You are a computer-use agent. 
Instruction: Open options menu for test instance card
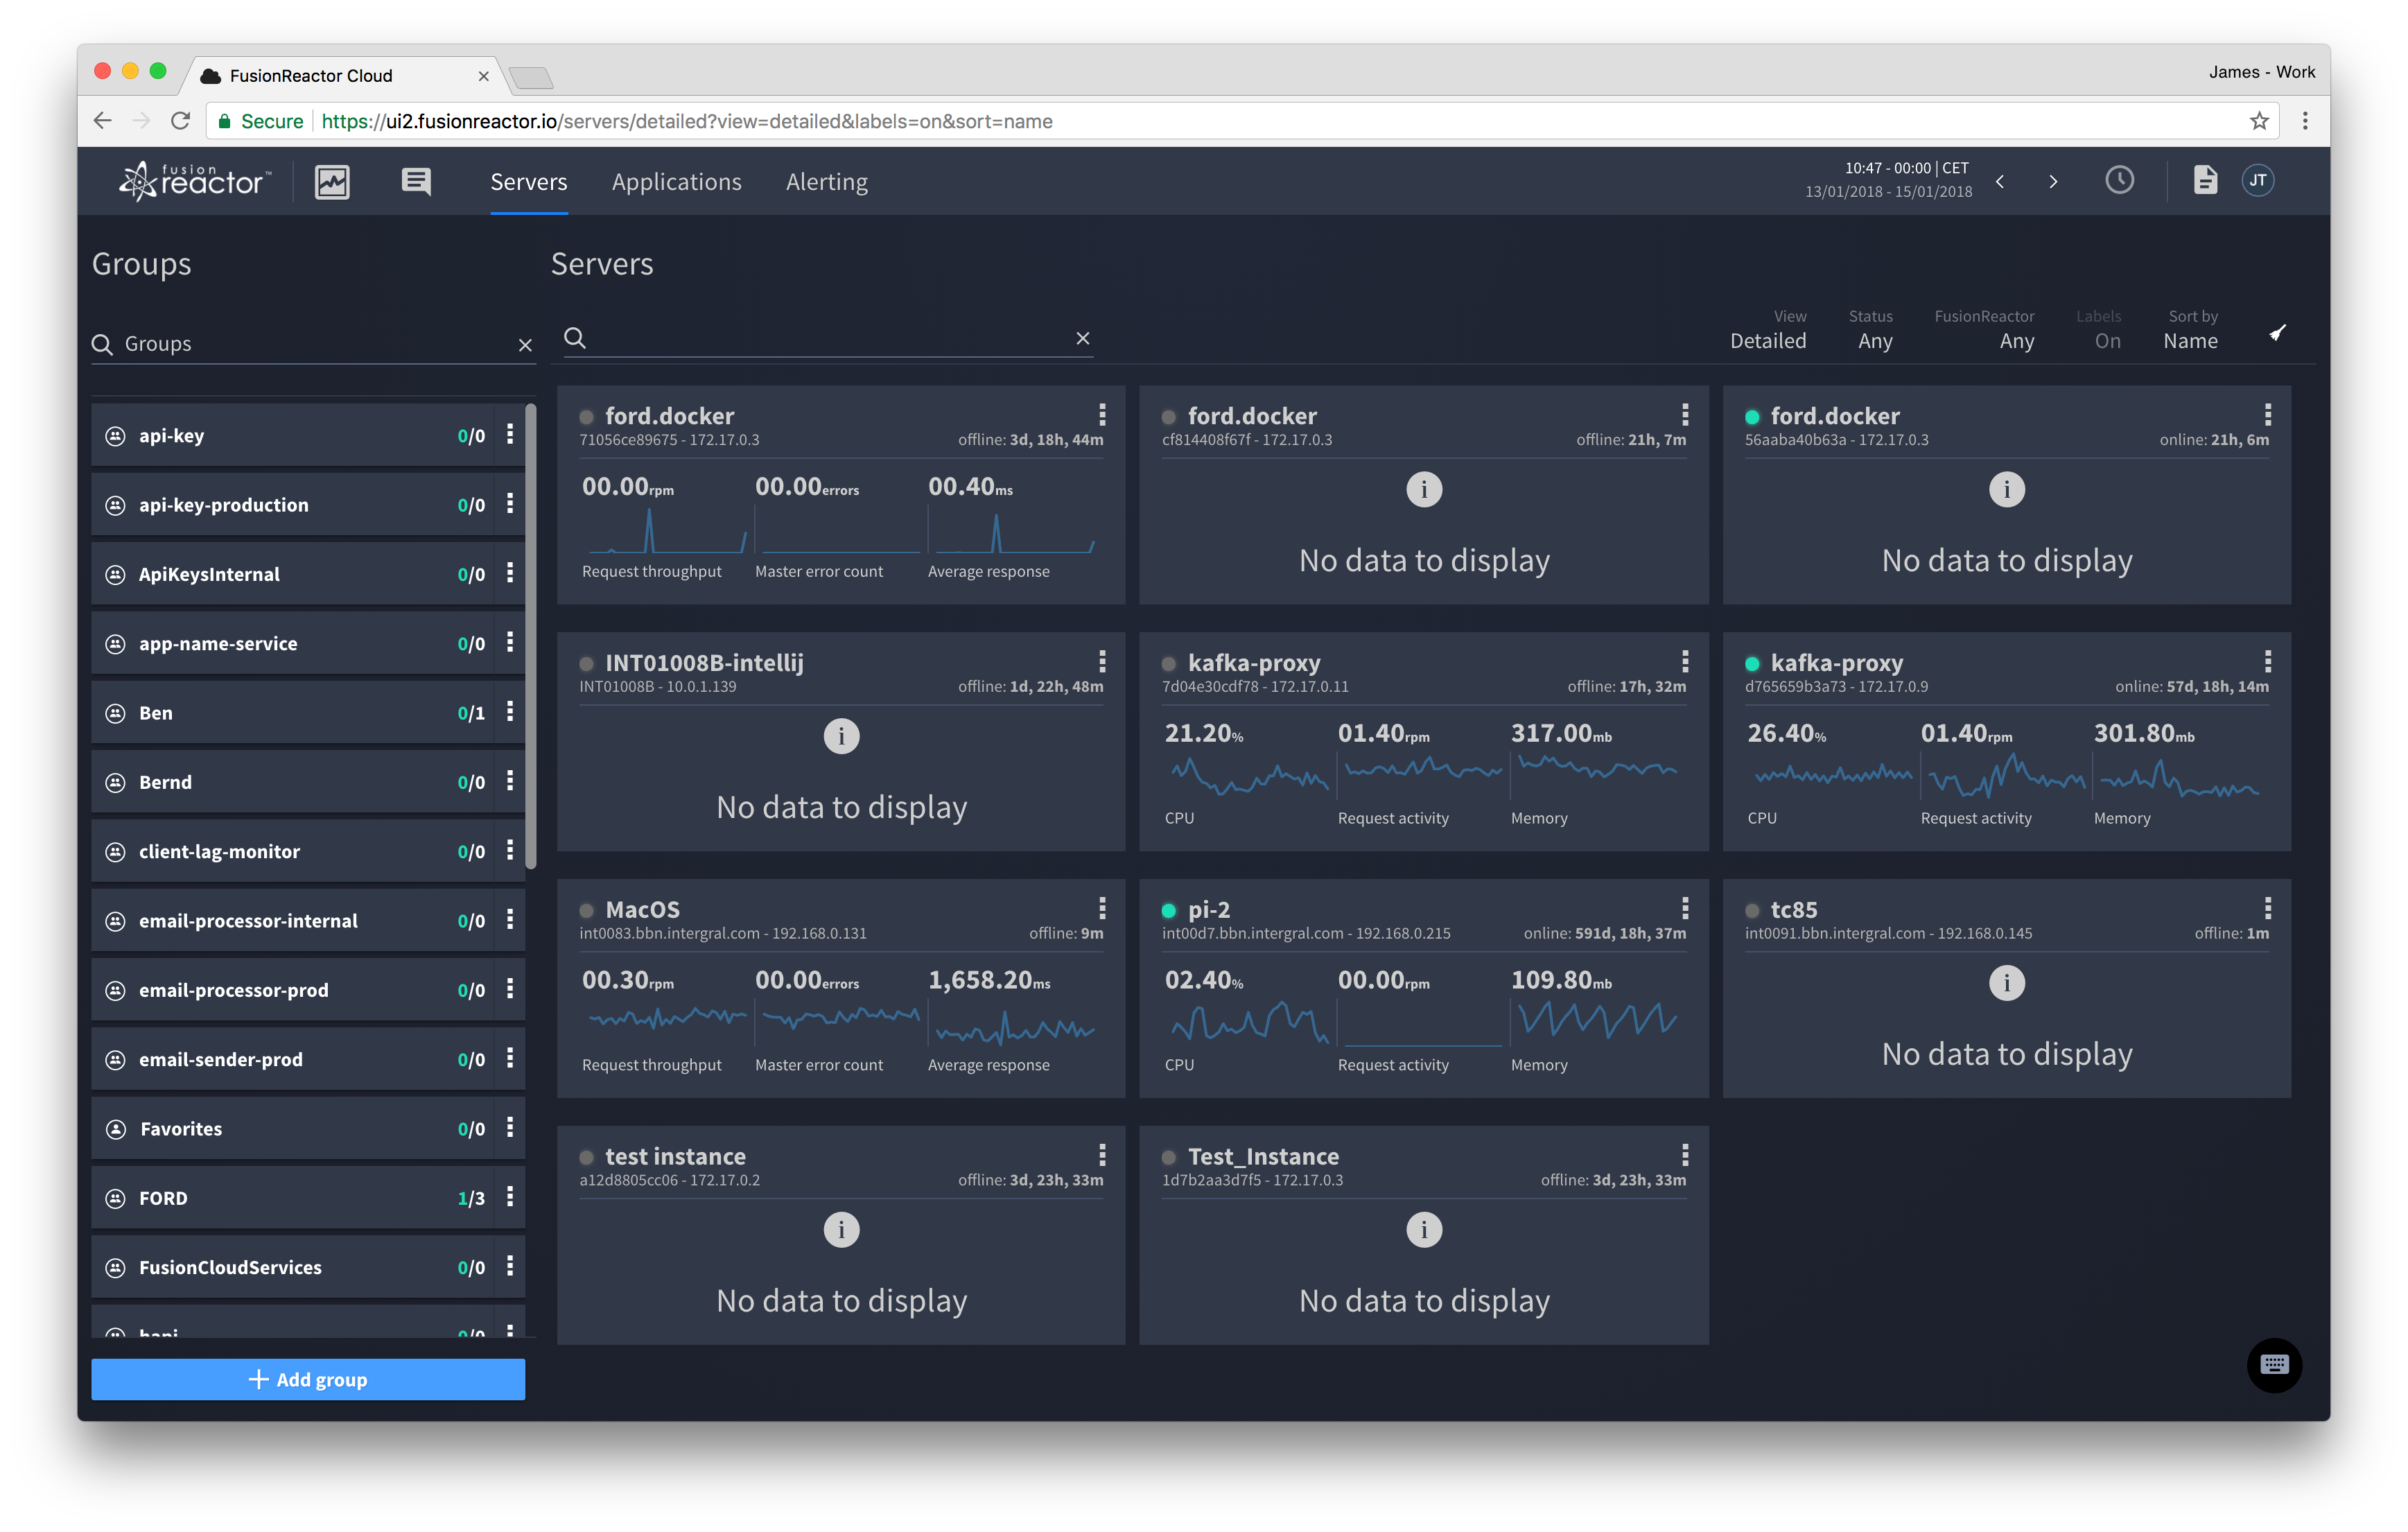[x=1102, y=1155]
